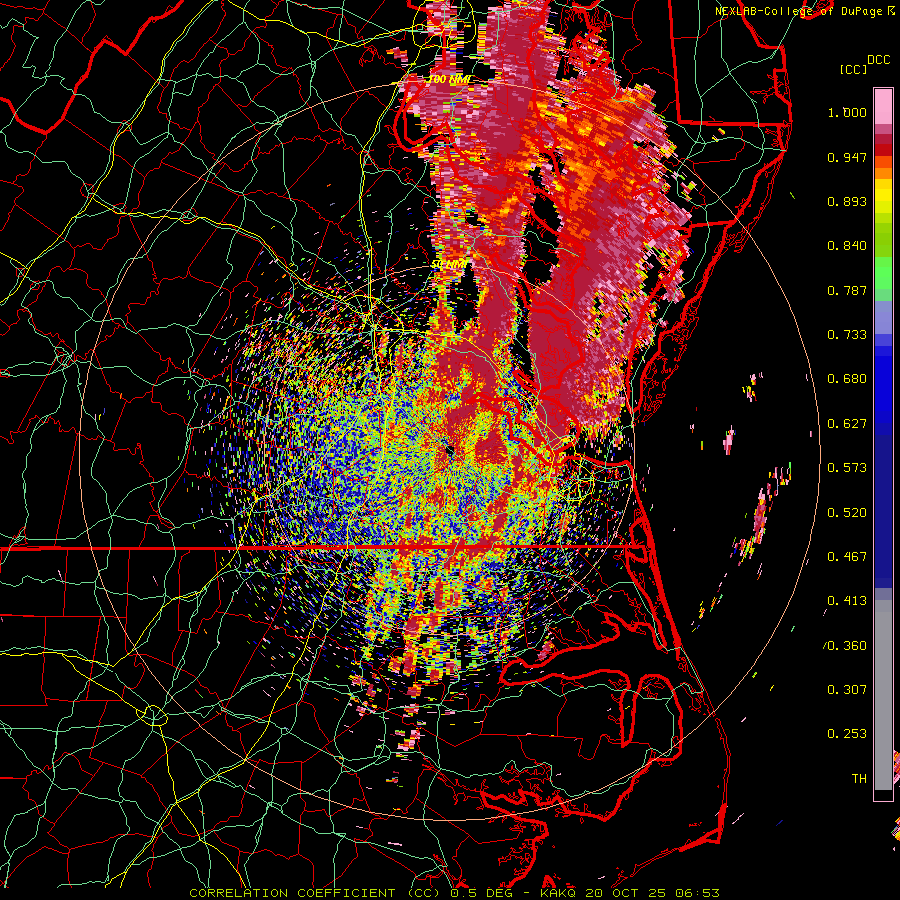Screen dimensions: 900x900
Task: Pick the yellow segment of the color bar
Action: (x=883, y=196)
